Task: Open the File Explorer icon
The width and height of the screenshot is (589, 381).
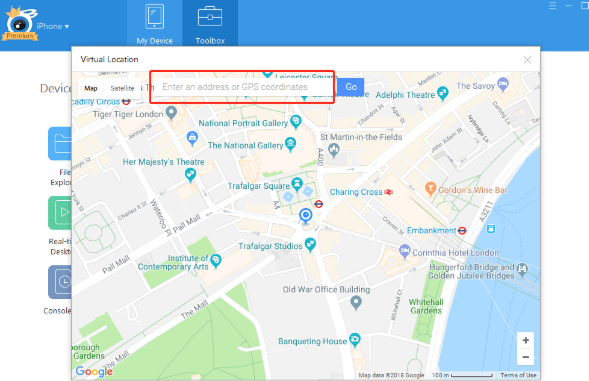Action: 60,144
